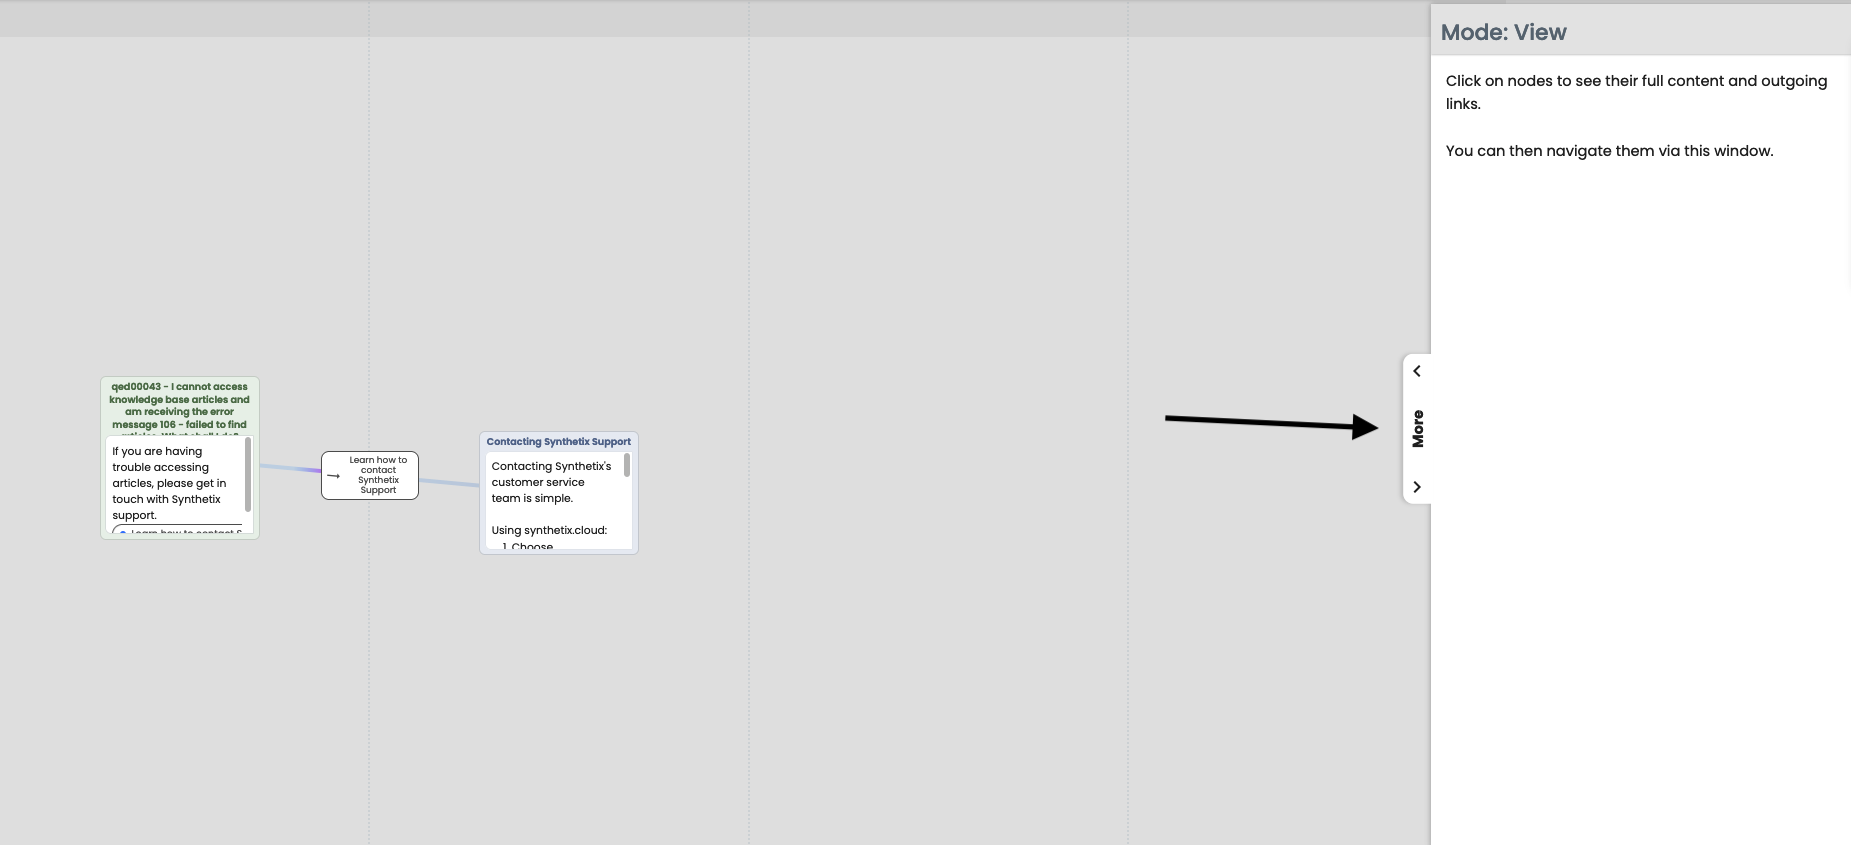
Task: Click scrollbar in Contacting Synthetix Support node
Action: [x=627, y=465]
